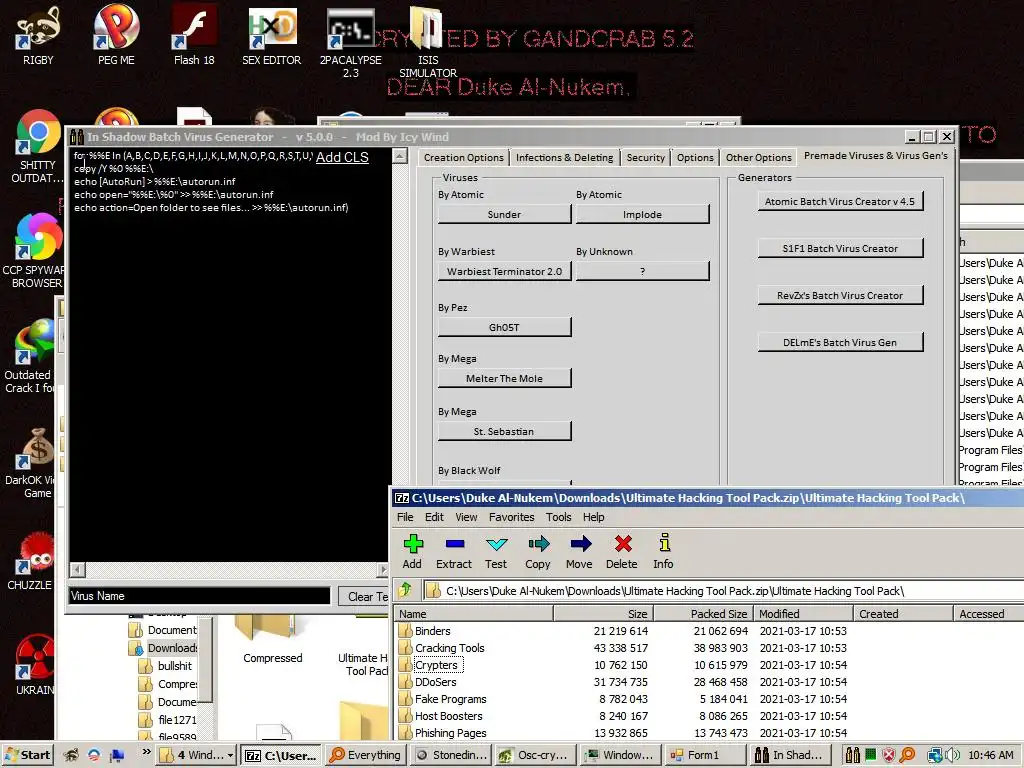The width and height of the screenshot is (1024, 768).
Task: Click the St. Sebastian button
Action: tap(504, 431)
